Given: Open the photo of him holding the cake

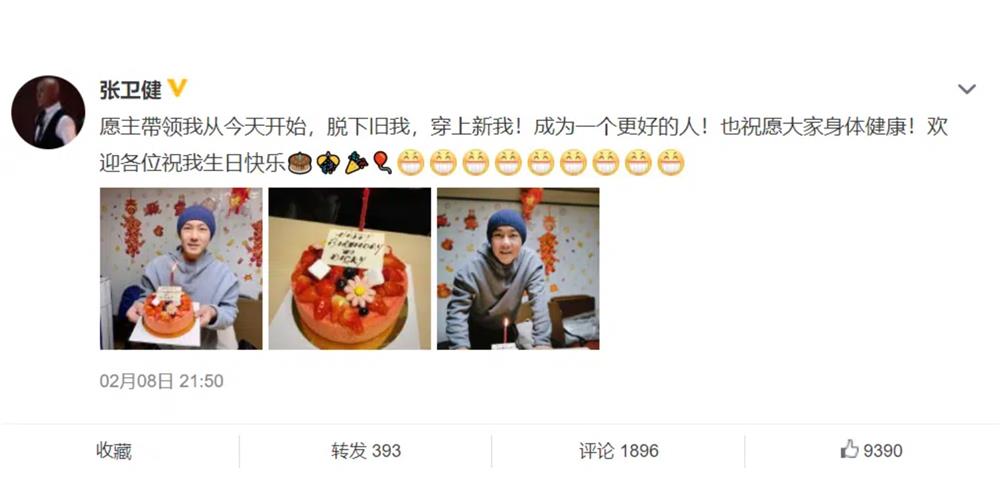Looking at the screenshot, I should [181, 269].
